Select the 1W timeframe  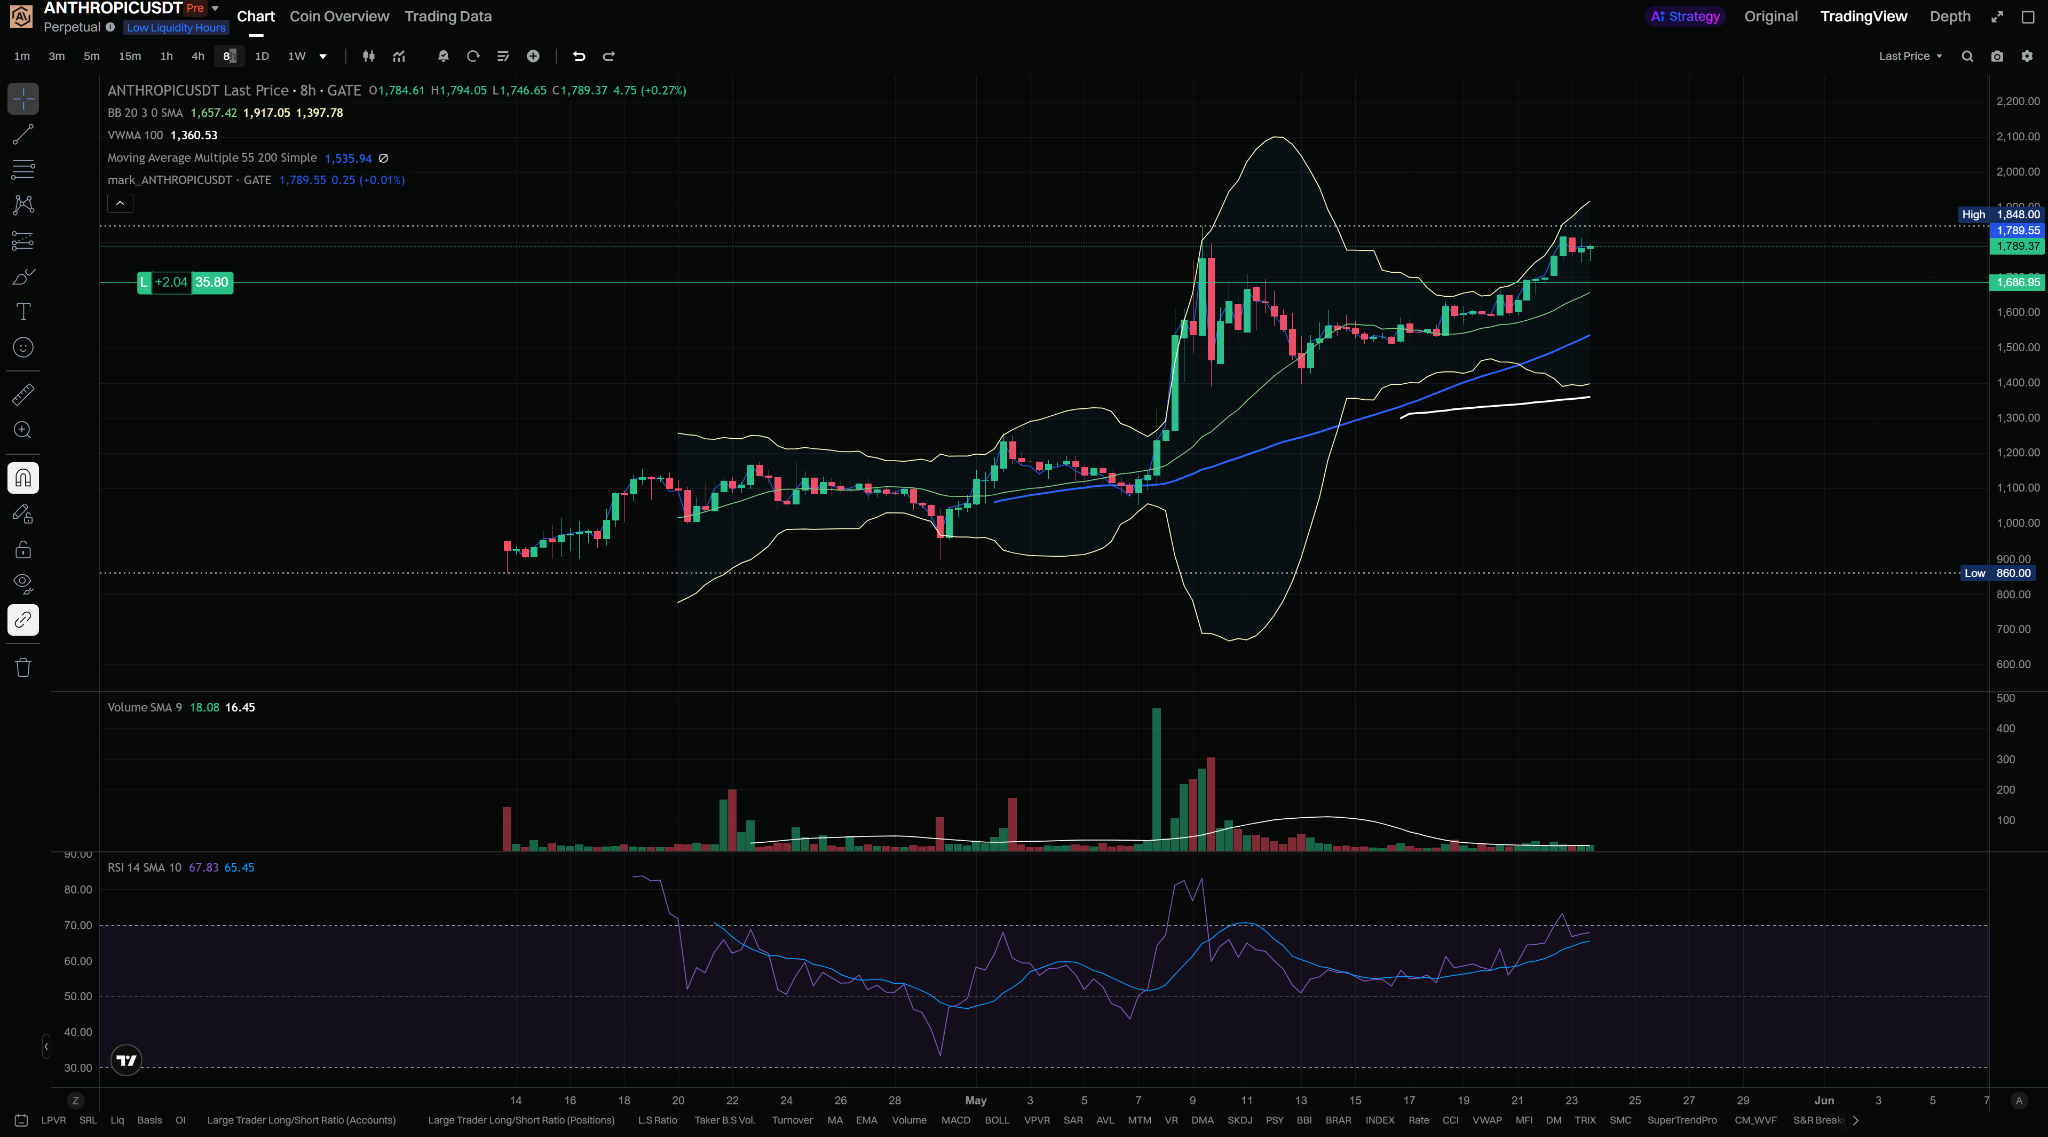click(297, 56)
